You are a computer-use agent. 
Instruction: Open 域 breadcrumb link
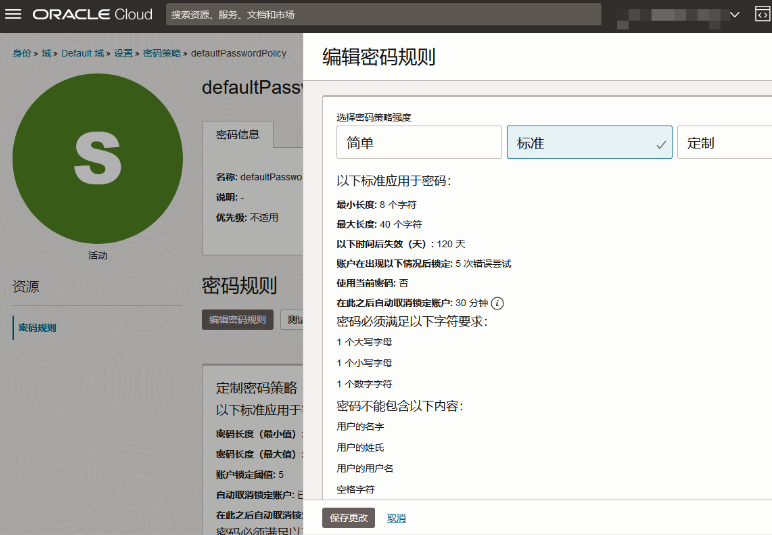pyautogui.click(x=45, y=53)
